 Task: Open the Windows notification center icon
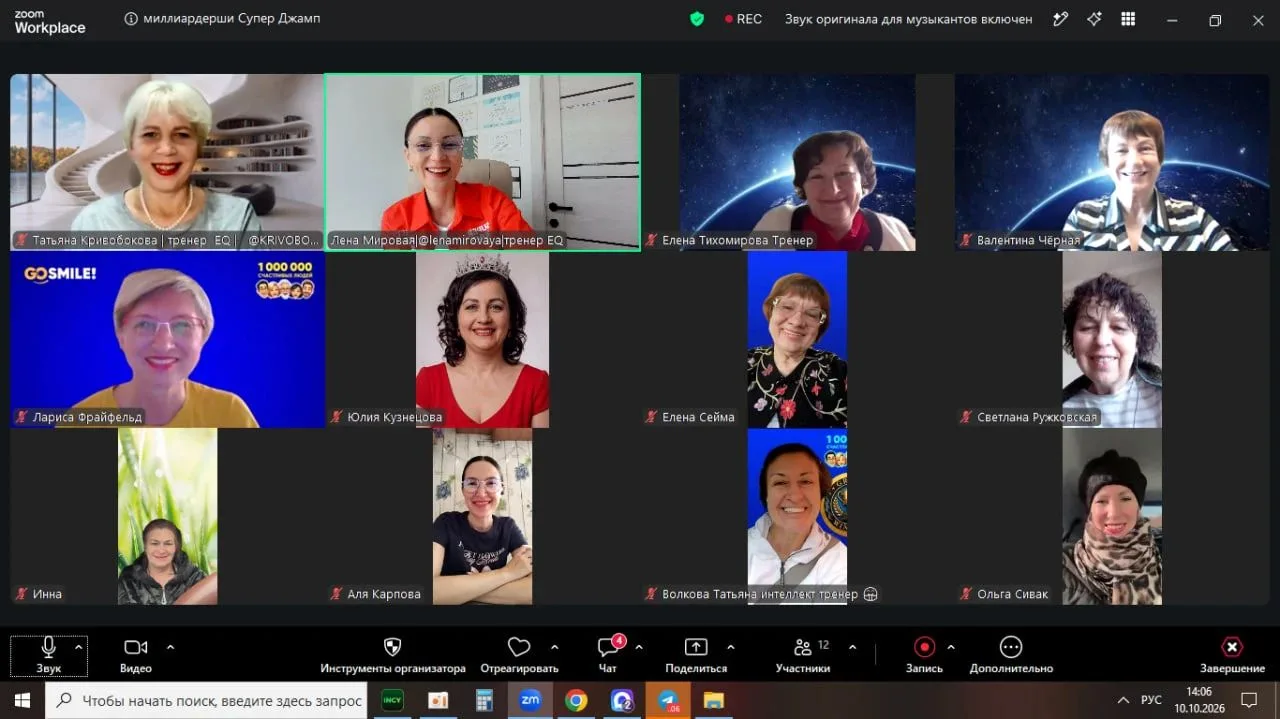pos(1249,700)
